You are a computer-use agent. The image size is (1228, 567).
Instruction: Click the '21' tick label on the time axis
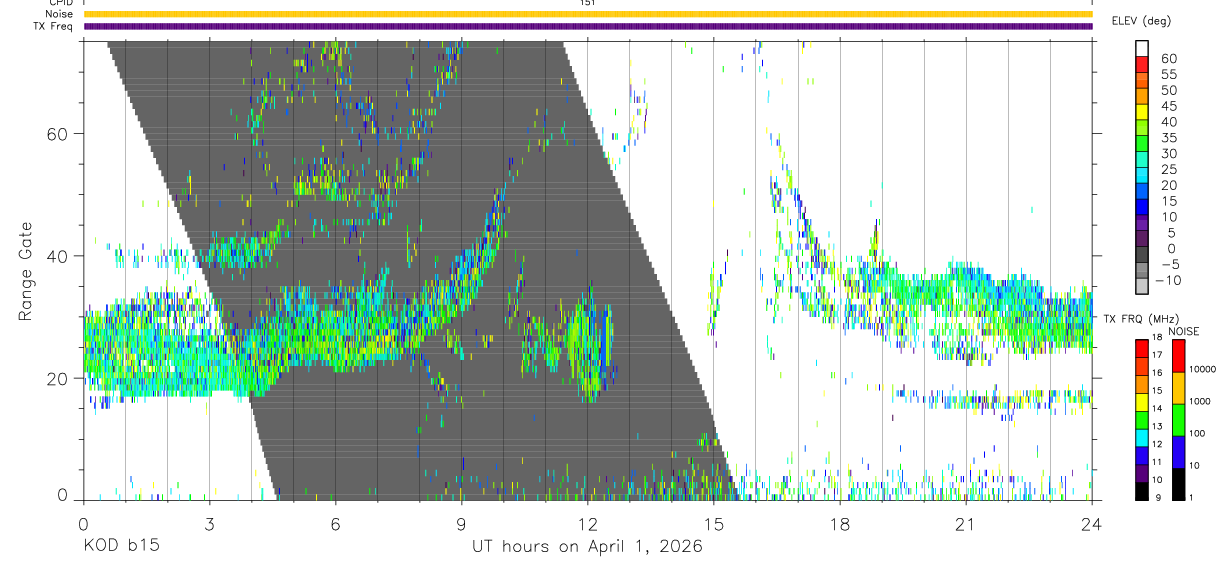click(x=966, y=524)
